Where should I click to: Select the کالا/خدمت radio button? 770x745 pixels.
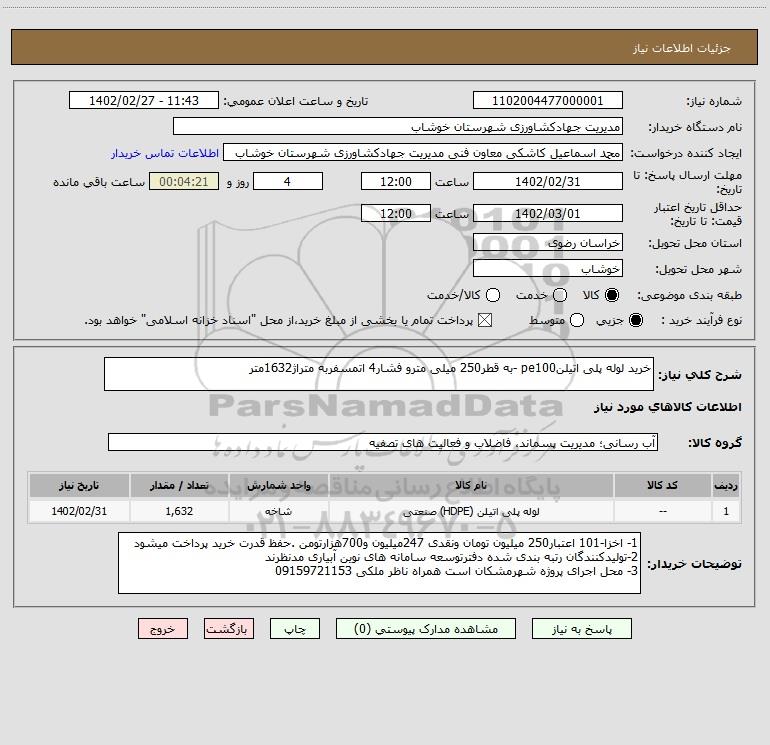[493, 295]
